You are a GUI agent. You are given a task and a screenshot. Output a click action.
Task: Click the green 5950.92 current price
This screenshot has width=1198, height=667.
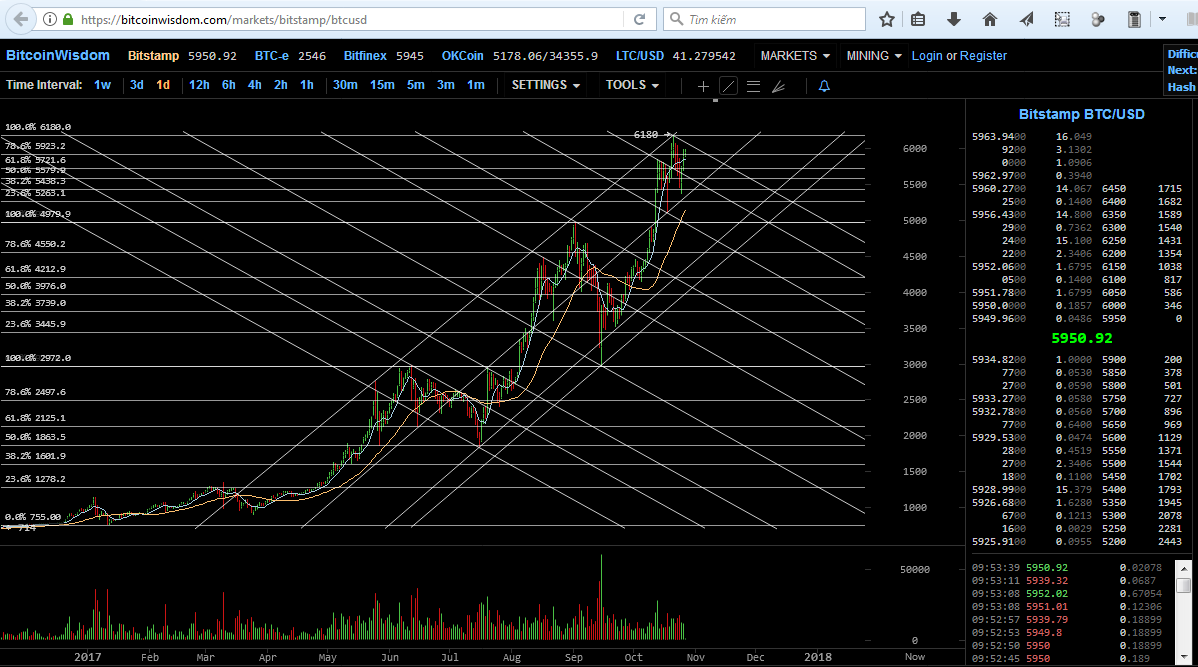tap(1081, 338)
